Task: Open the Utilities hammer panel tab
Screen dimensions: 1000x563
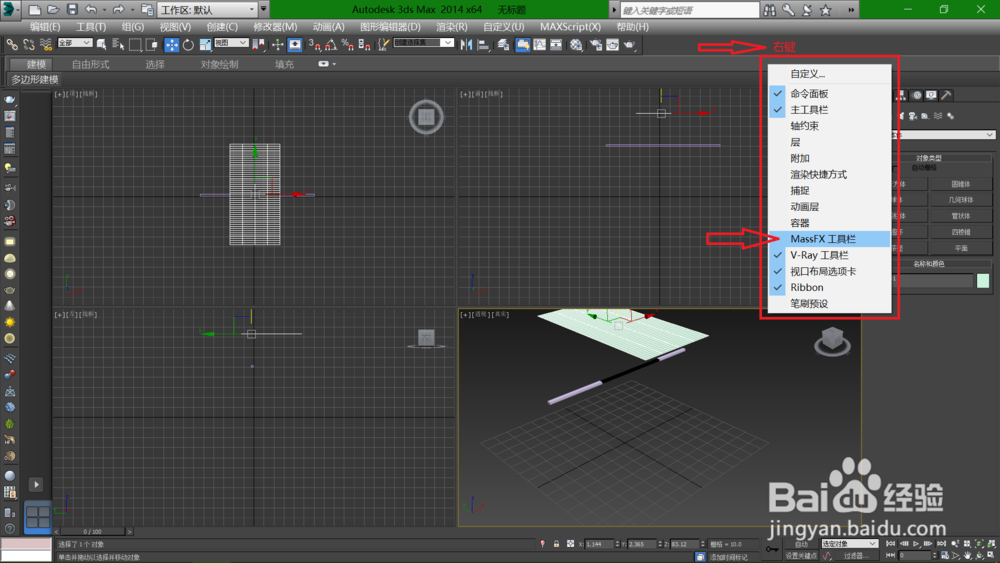Action: coord(946,95)
